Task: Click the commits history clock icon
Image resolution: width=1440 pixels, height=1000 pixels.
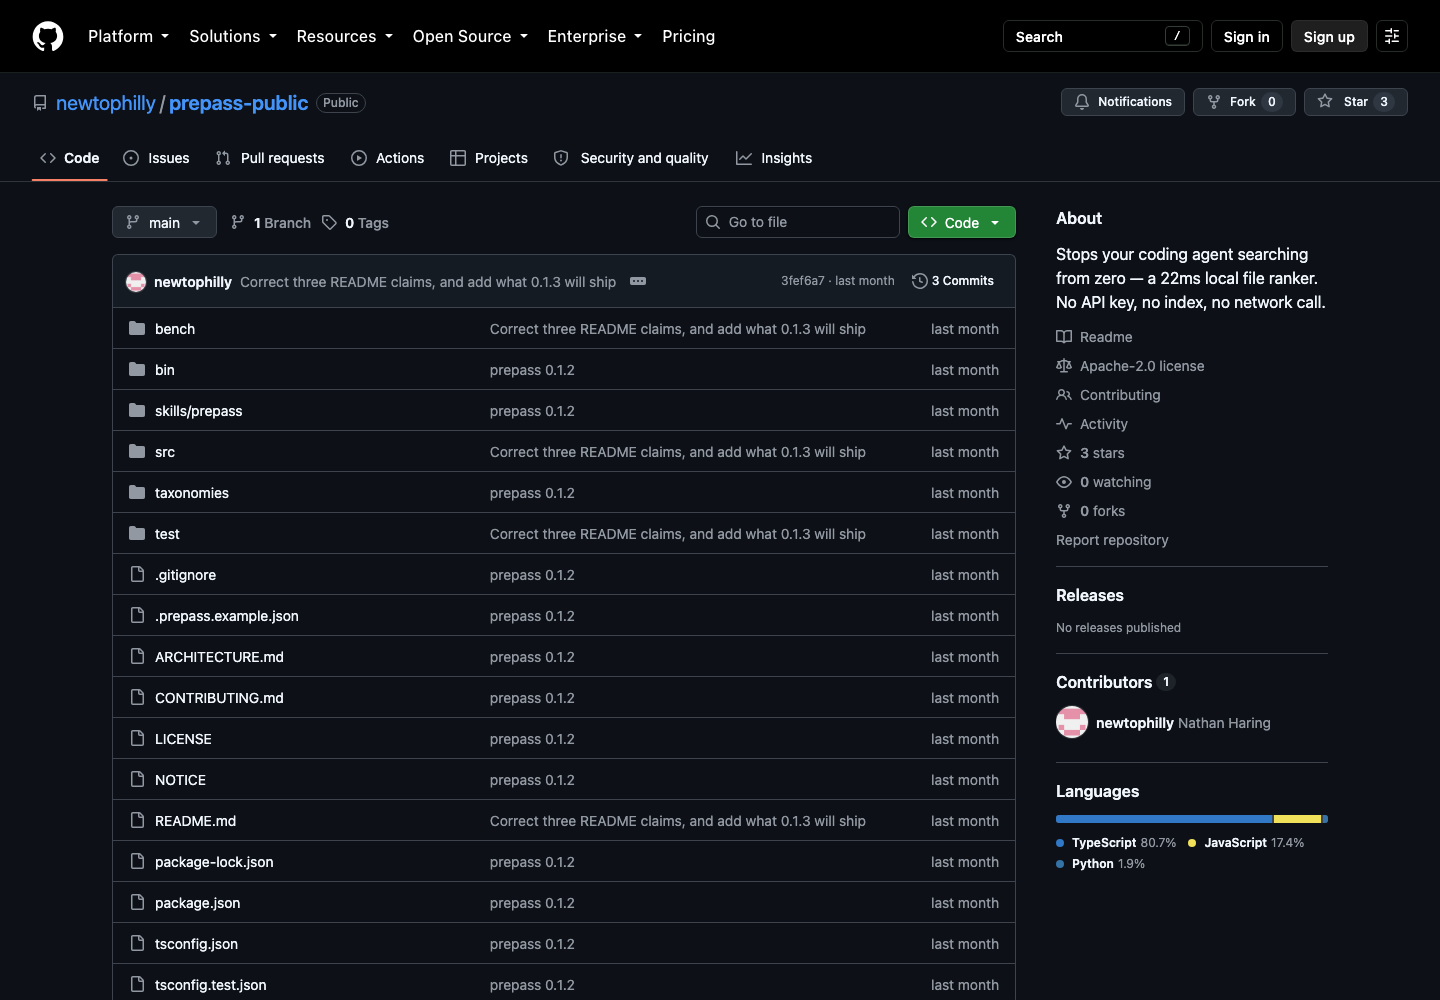Action: click(x=920, y=281)
